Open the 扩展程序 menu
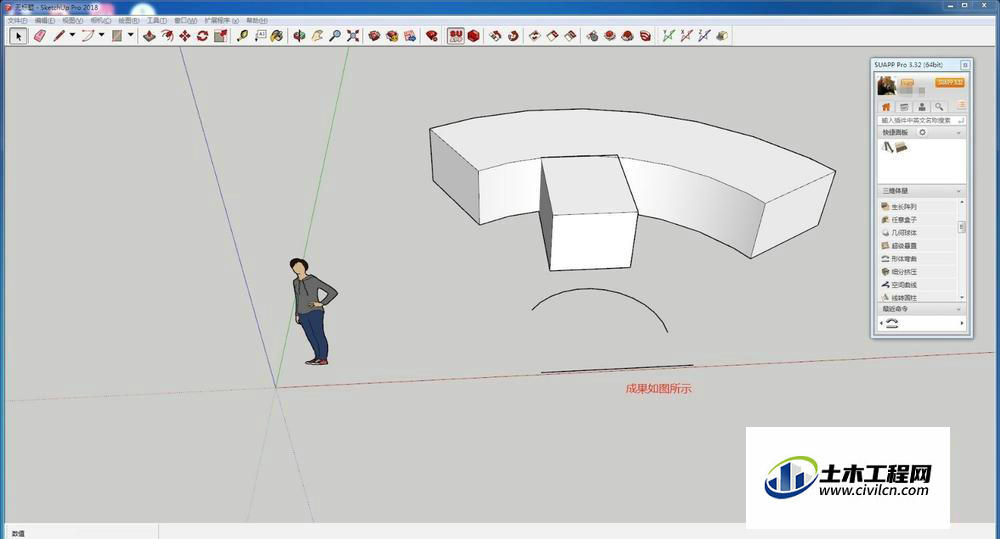The image size is (1000, 539). click(221, 20)
